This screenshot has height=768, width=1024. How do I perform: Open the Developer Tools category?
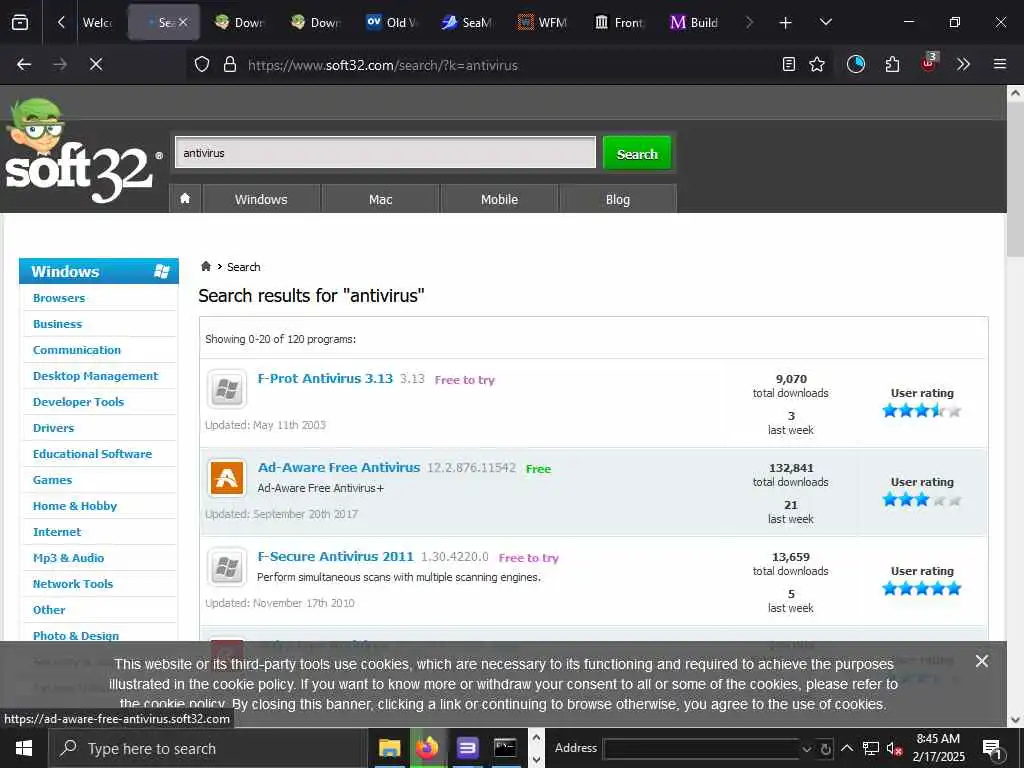(78, 402)
